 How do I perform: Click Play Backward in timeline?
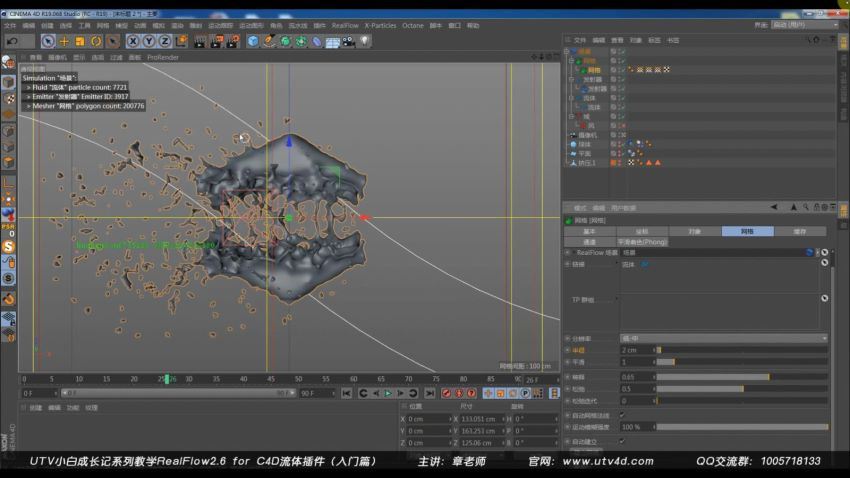pyautogui.click(x=376, y=393)
